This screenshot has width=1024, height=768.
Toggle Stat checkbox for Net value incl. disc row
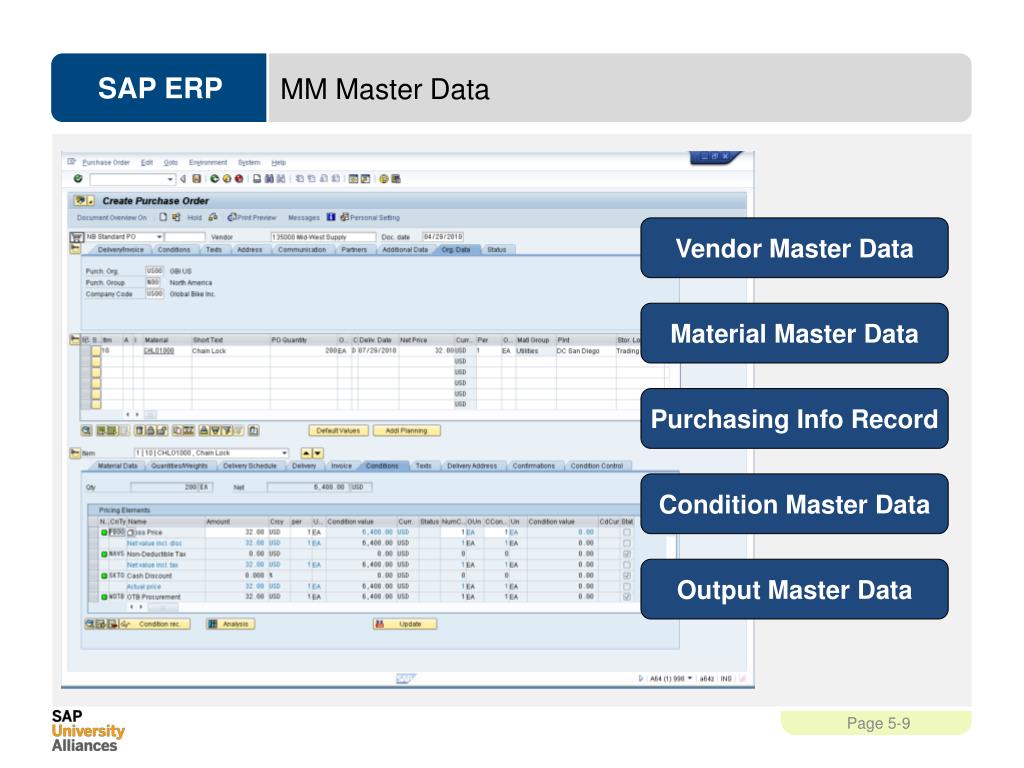tap(627, 543)
